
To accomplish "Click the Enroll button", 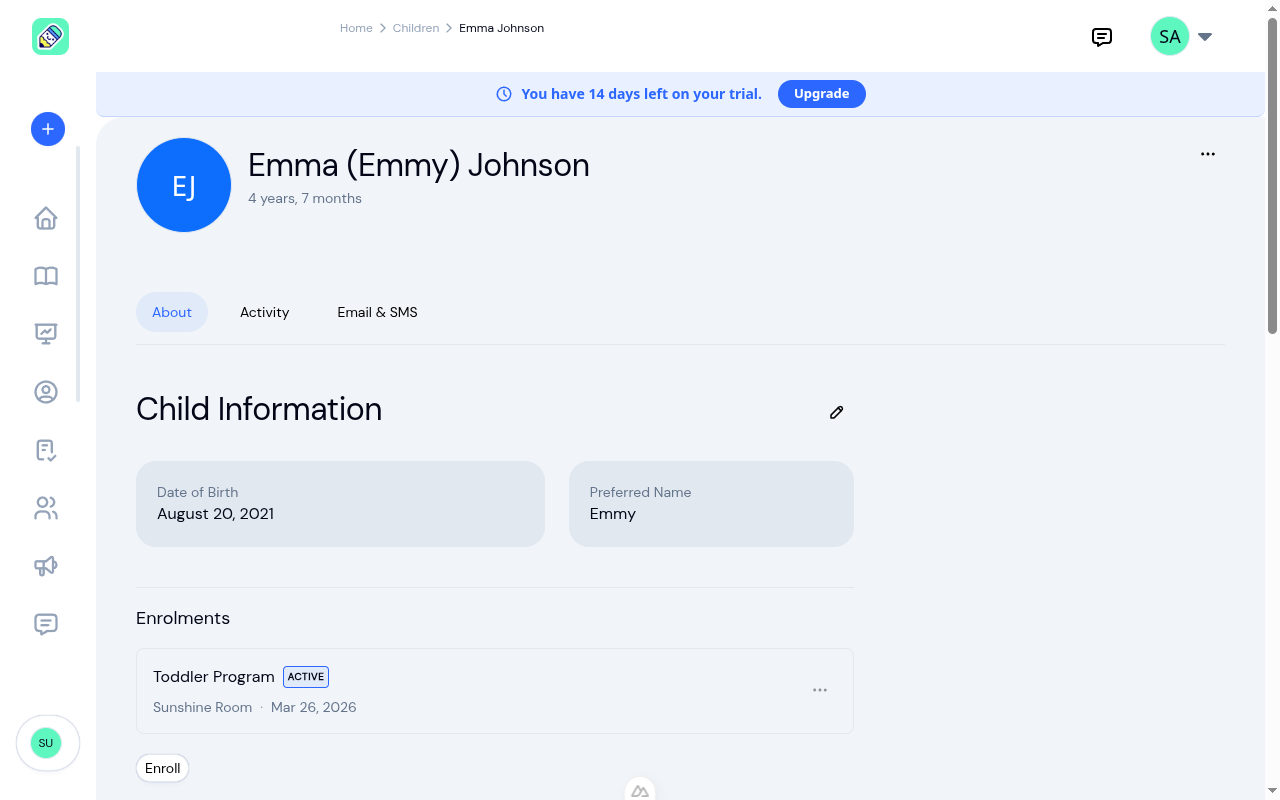I will coord(163,768).
